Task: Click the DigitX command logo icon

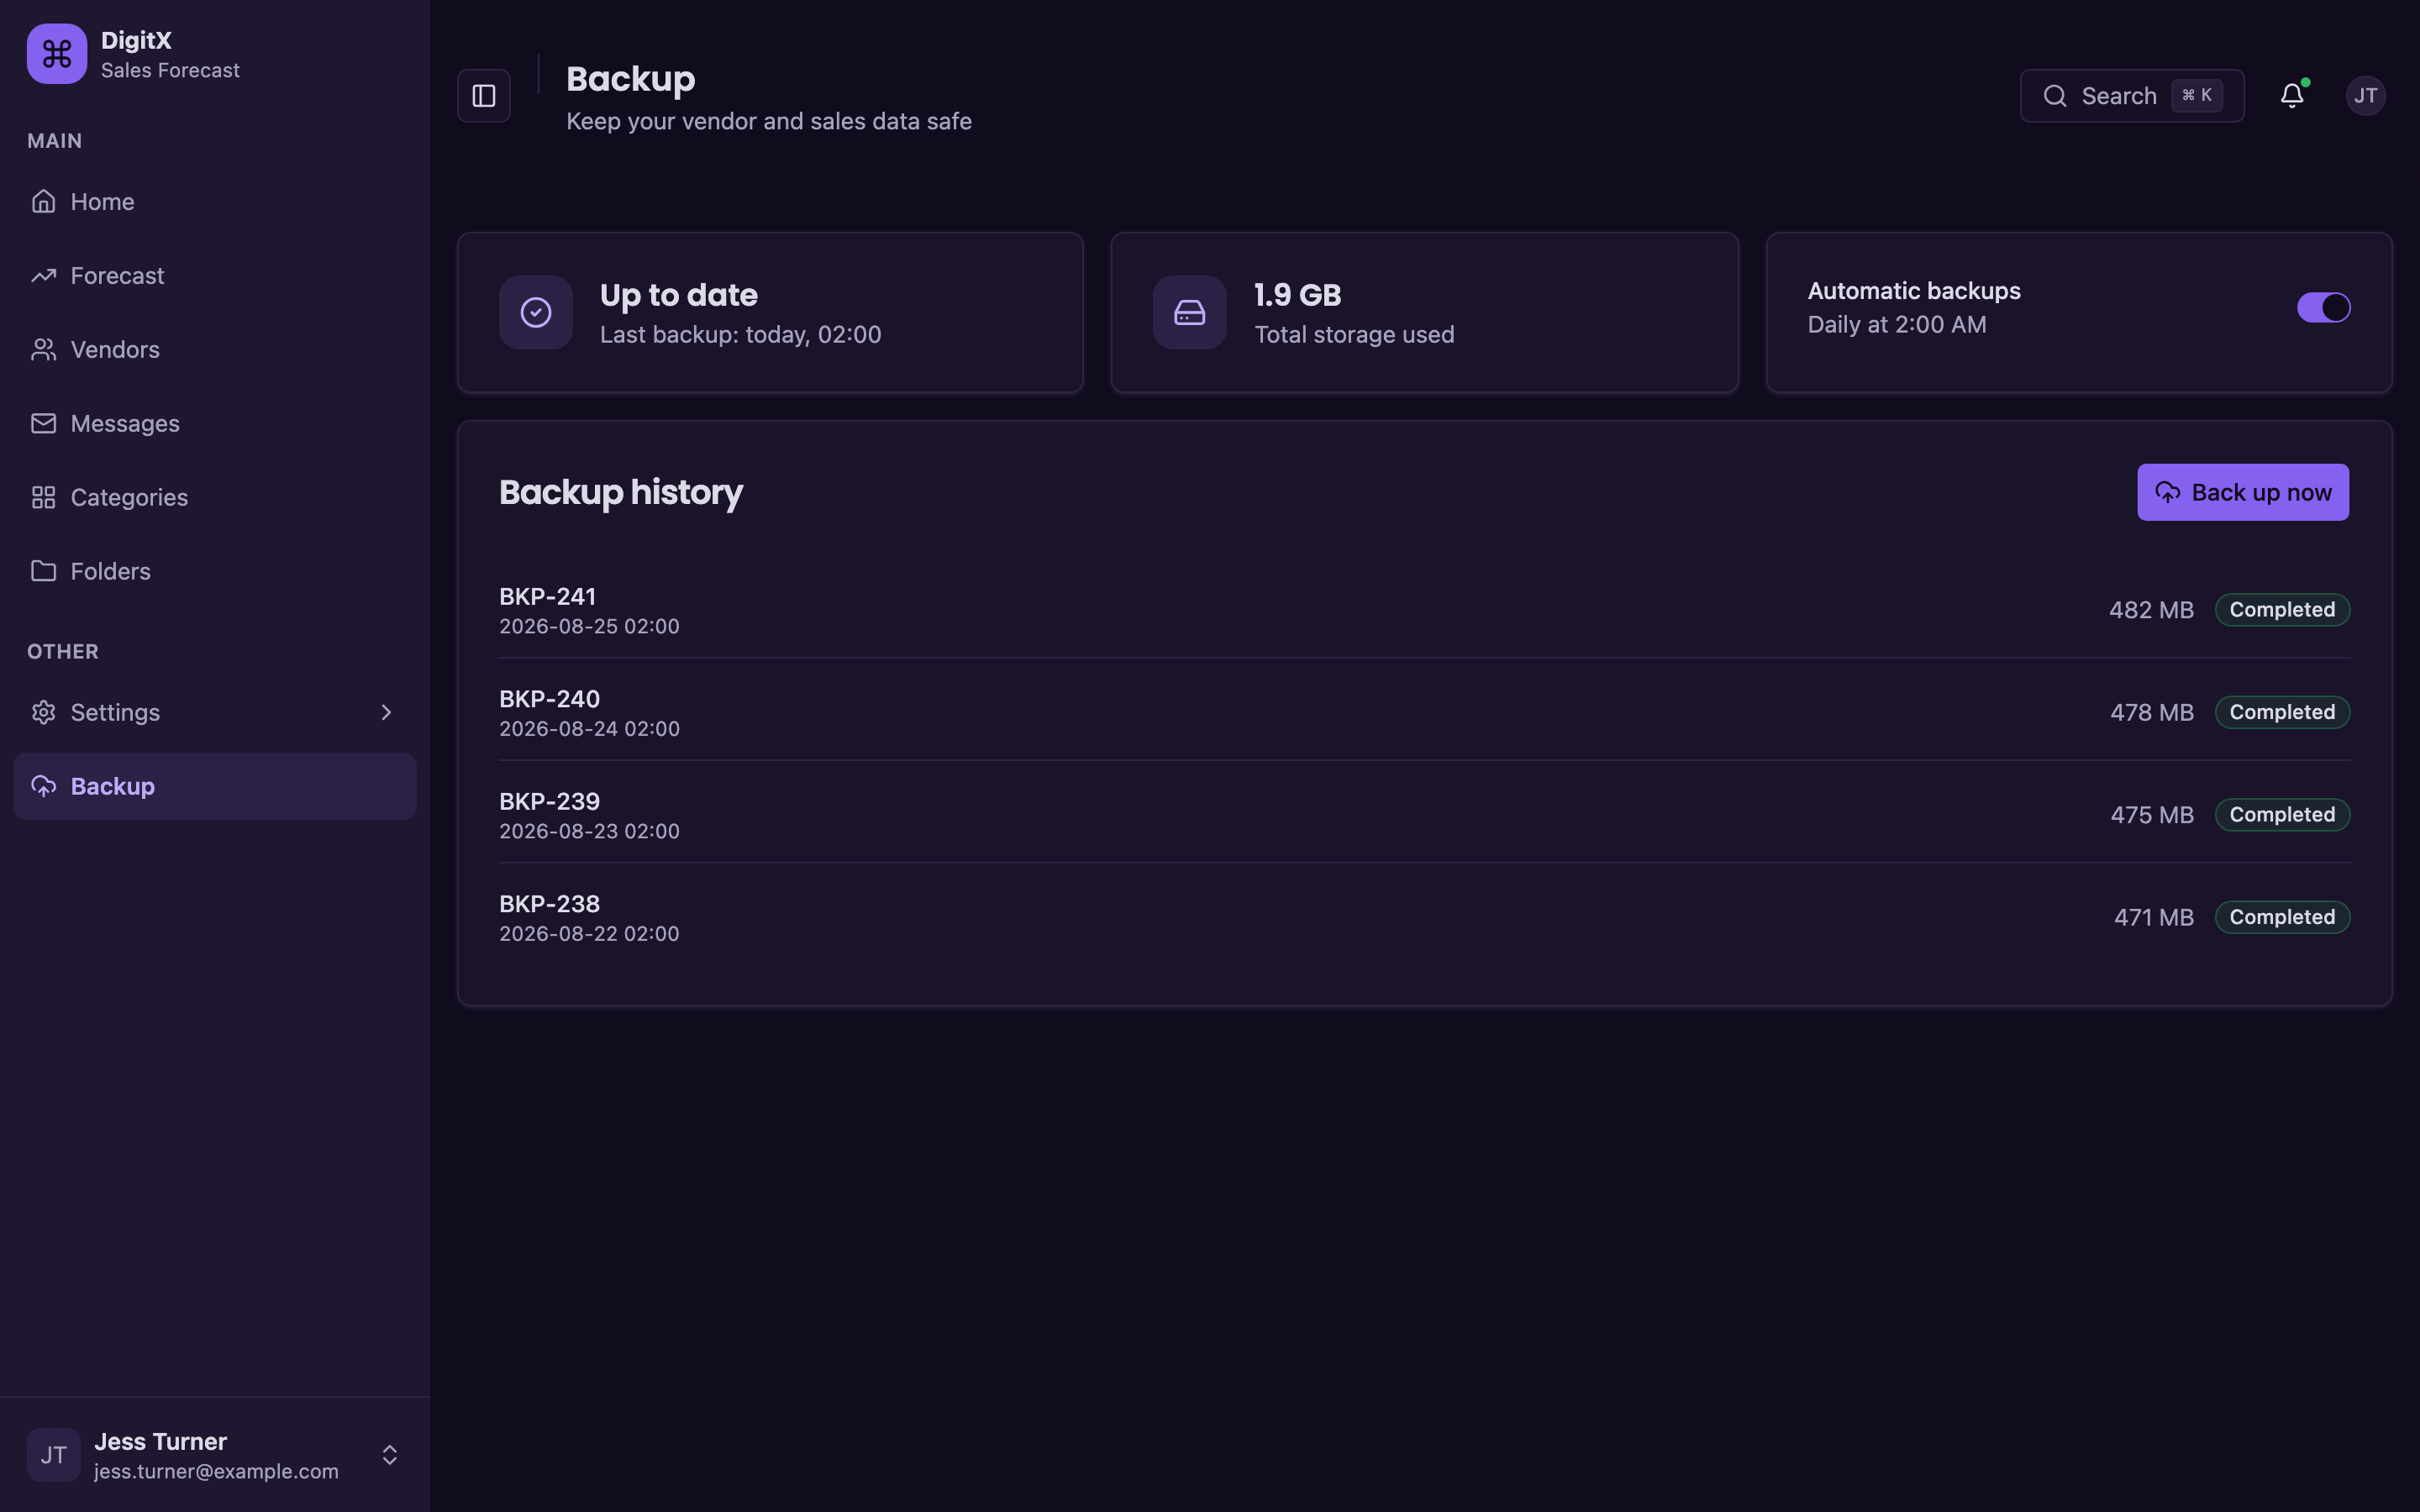Action: tap(57, 54)
